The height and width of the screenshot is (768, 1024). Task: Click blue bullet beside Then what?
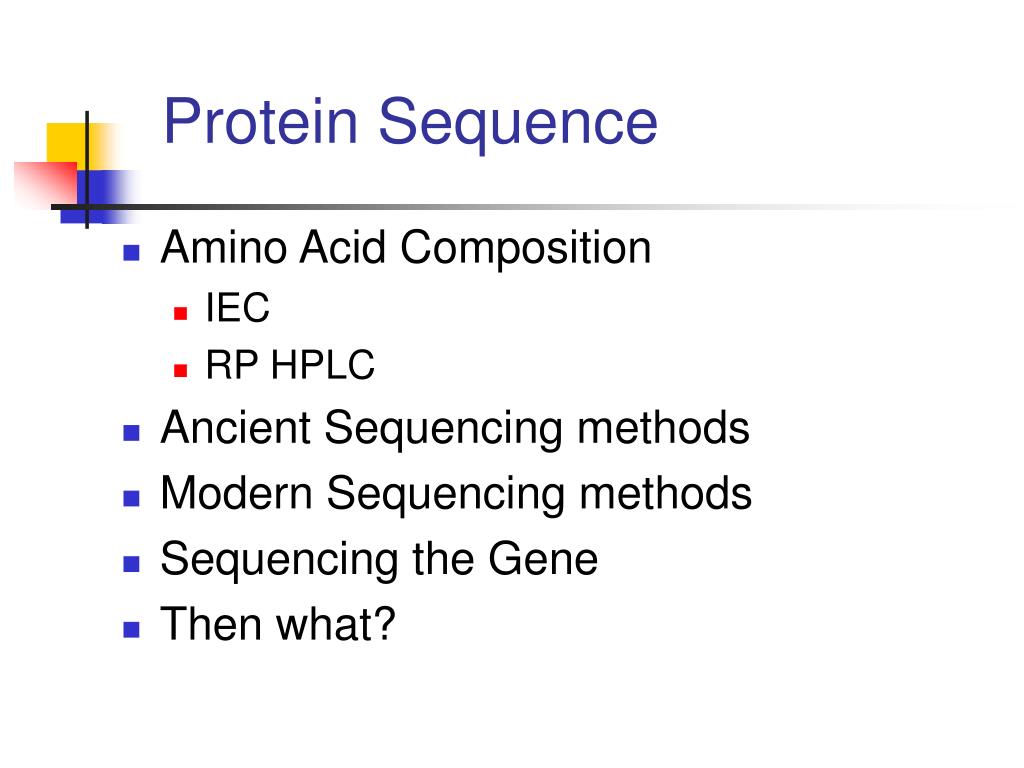(131, 629)
